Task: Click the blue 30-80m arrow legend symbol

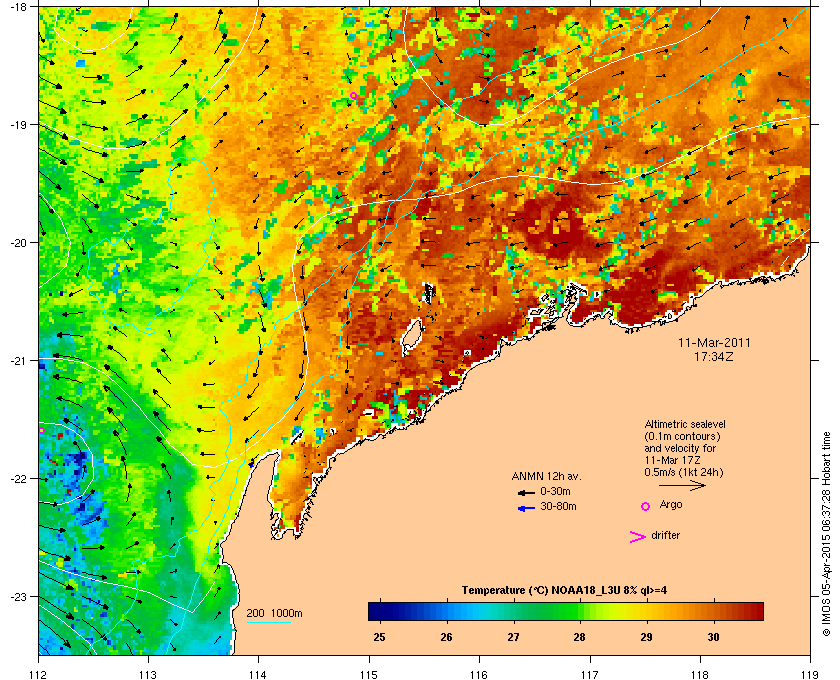Action: tap(526, 508)
